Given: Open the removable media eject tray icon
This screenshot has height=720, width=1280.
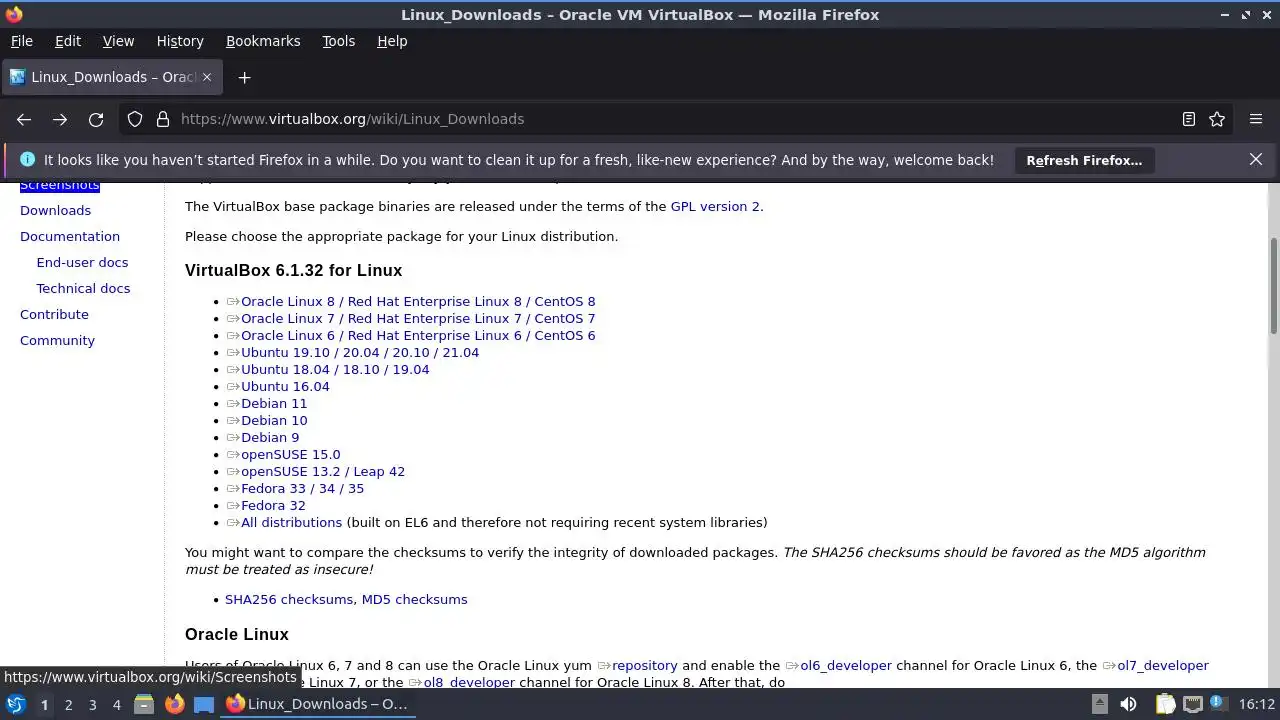Looking at the screenshot, I should click(x=1099, y=704).
